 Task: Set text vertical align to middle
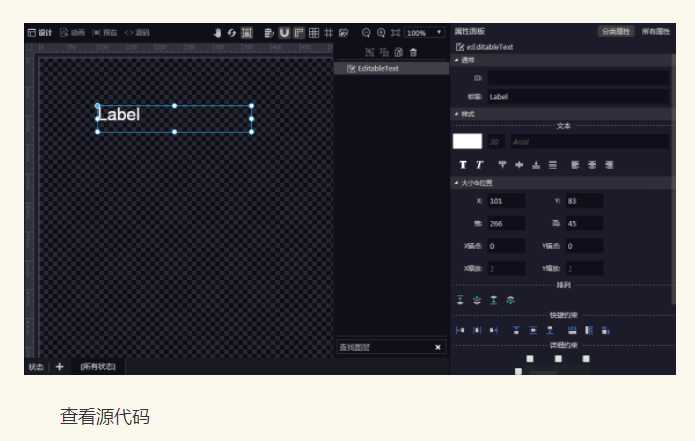519,165
